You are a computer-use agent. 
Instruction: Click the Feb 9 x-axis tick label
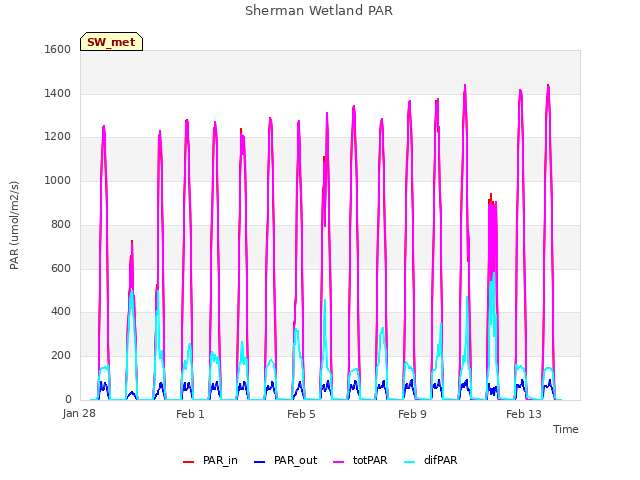point(412,414)
